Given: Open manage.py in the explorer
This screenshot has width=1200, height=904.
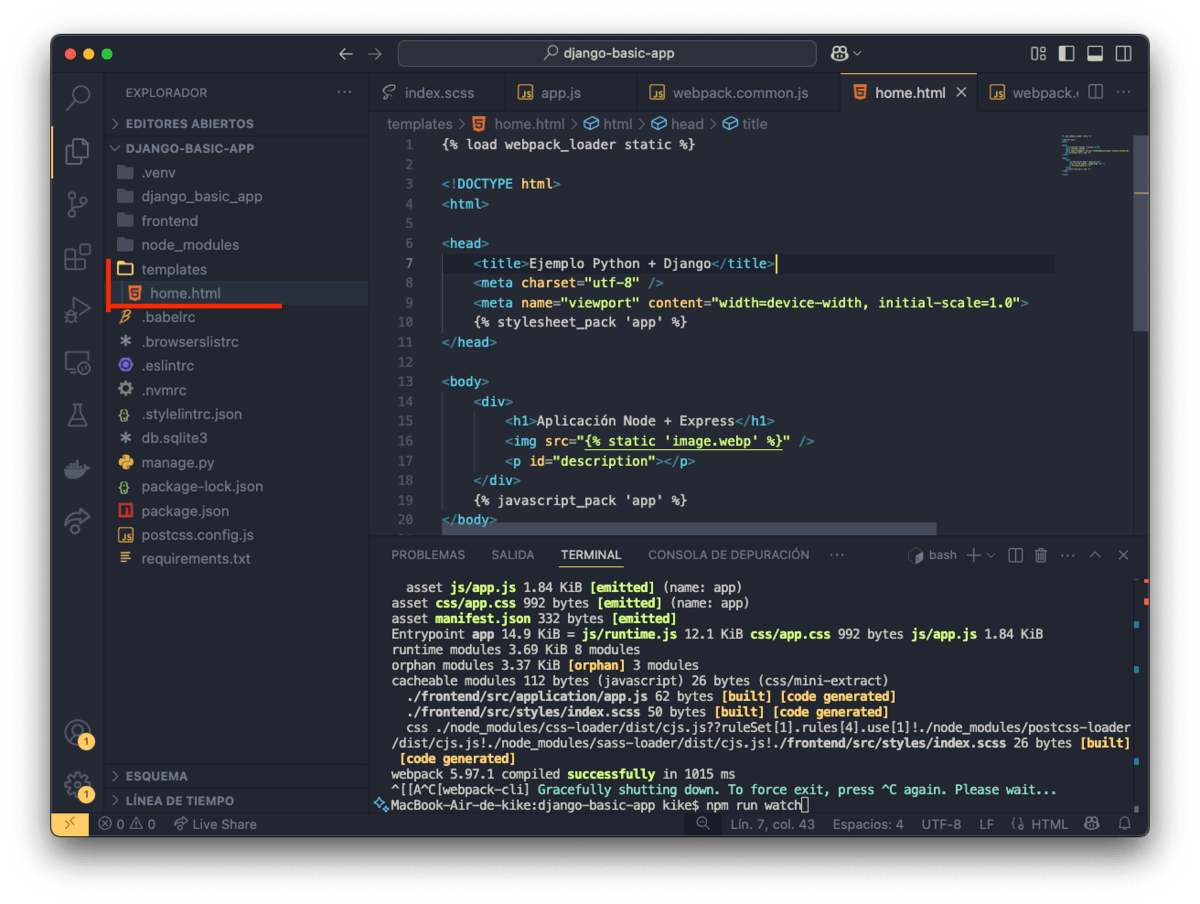Looking at the screenshot, I should coord(236,462).
